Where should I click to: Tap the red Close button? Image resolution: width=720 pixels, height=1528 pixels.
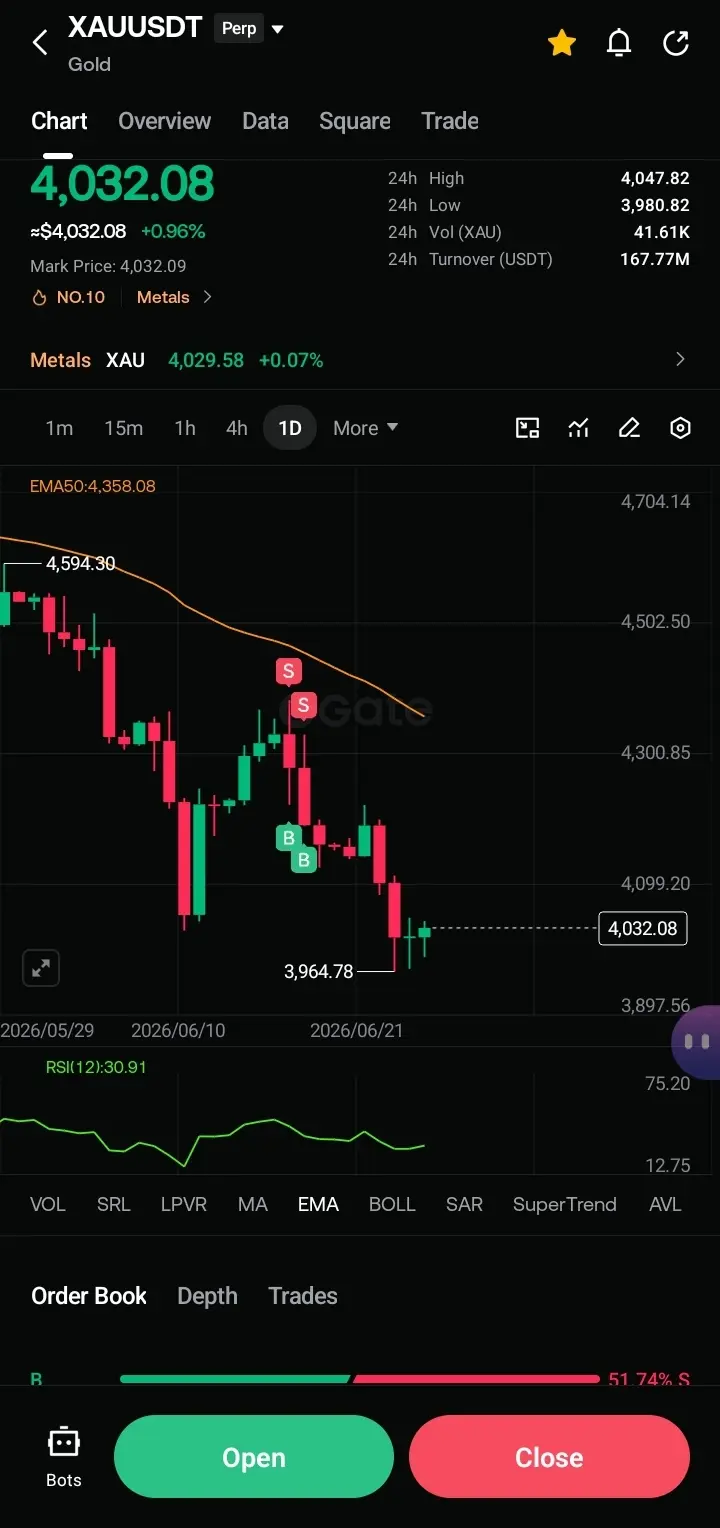click(x=549, y=1457)
